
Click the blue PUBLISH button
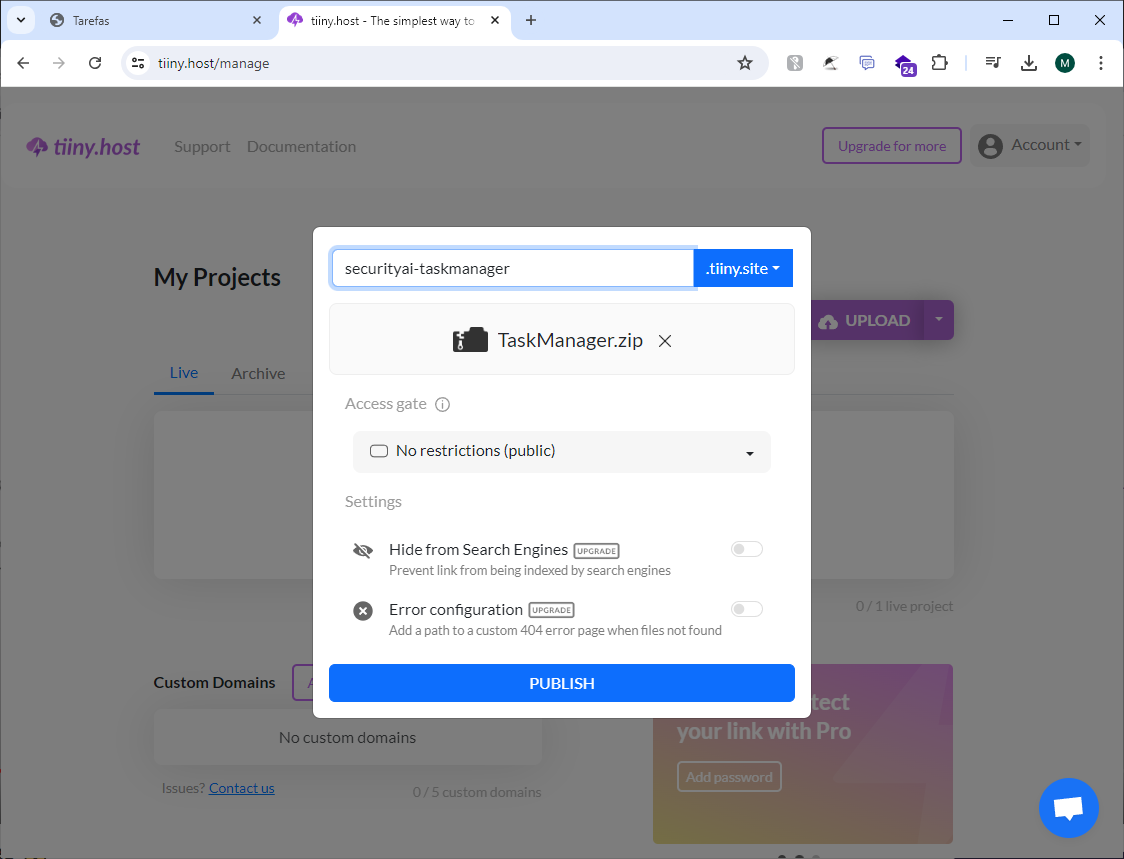coord(562,683)
